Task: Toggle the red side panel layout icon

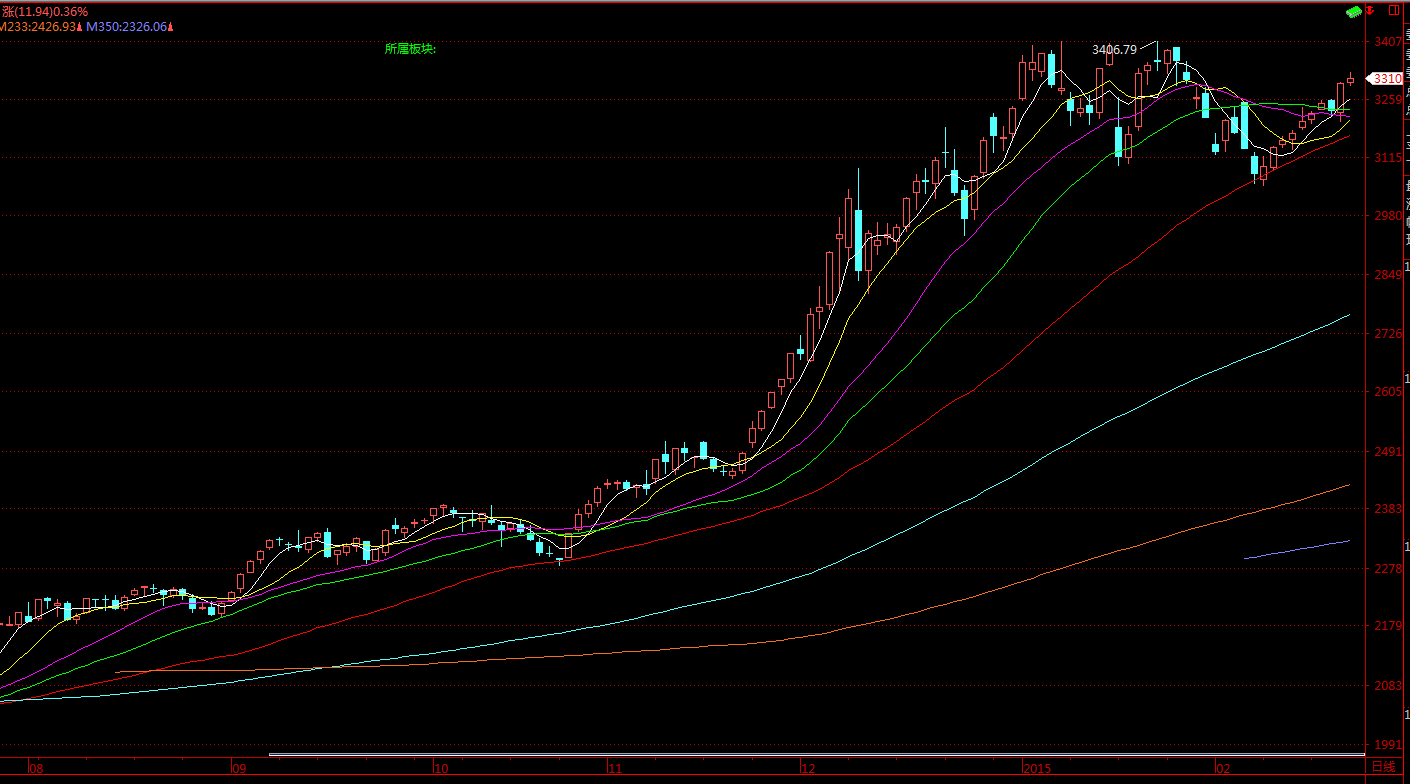Action: pyautogui.click(x=1393, y=11)
